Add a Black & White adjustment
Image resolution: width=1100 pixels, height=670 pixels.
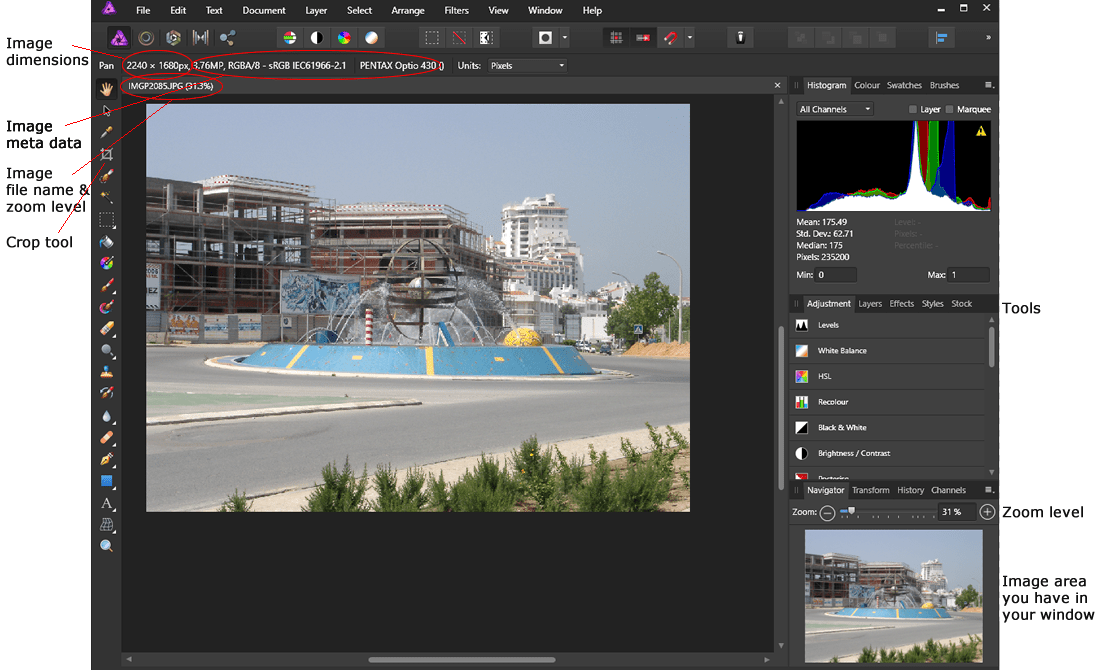pos(889,428)
